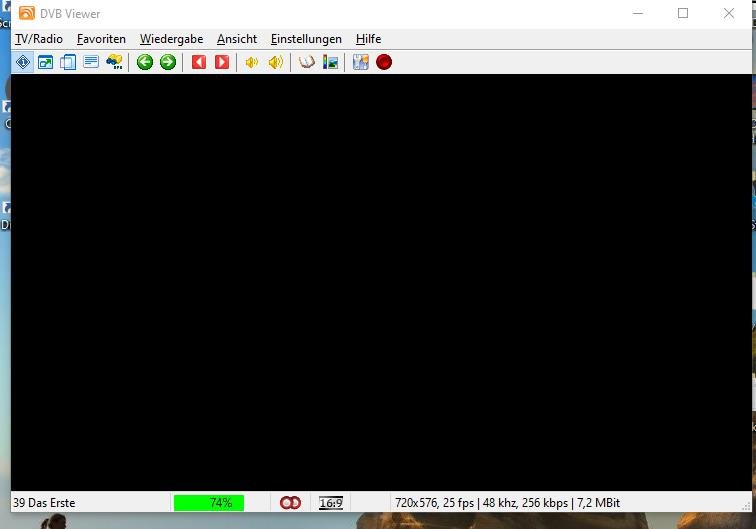The width and height of the screenshot is (756, 529).
Task: Click the open book icon
Action: 307,62
